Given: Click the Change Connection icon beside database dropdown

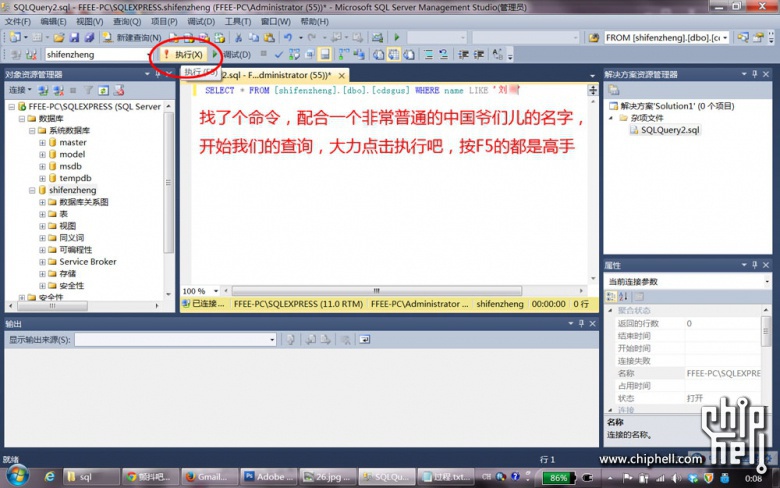Looking at the screenshot, I should coord(31,54).
